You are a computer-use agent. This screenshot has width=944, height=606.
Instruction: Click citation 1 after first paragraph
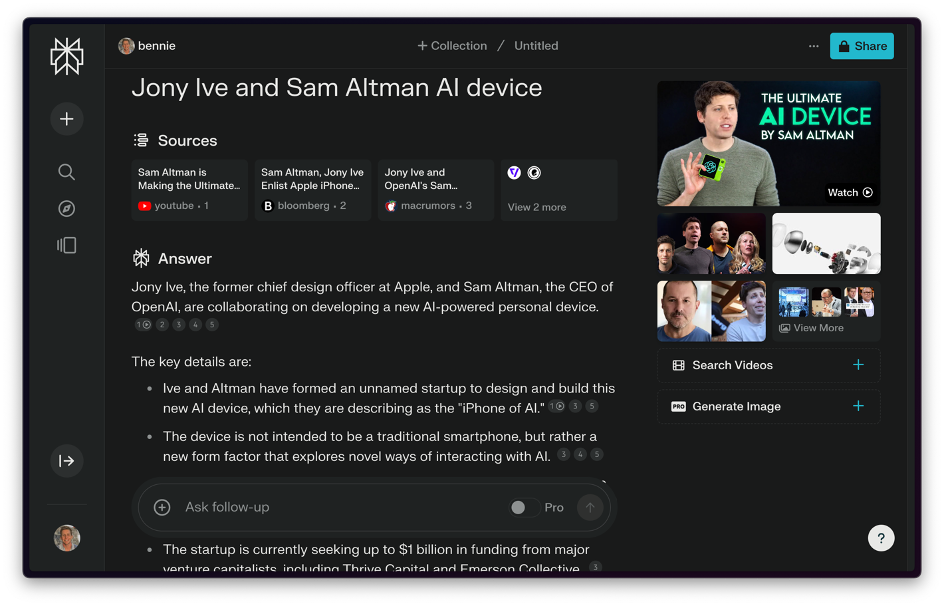pos(143,325)
